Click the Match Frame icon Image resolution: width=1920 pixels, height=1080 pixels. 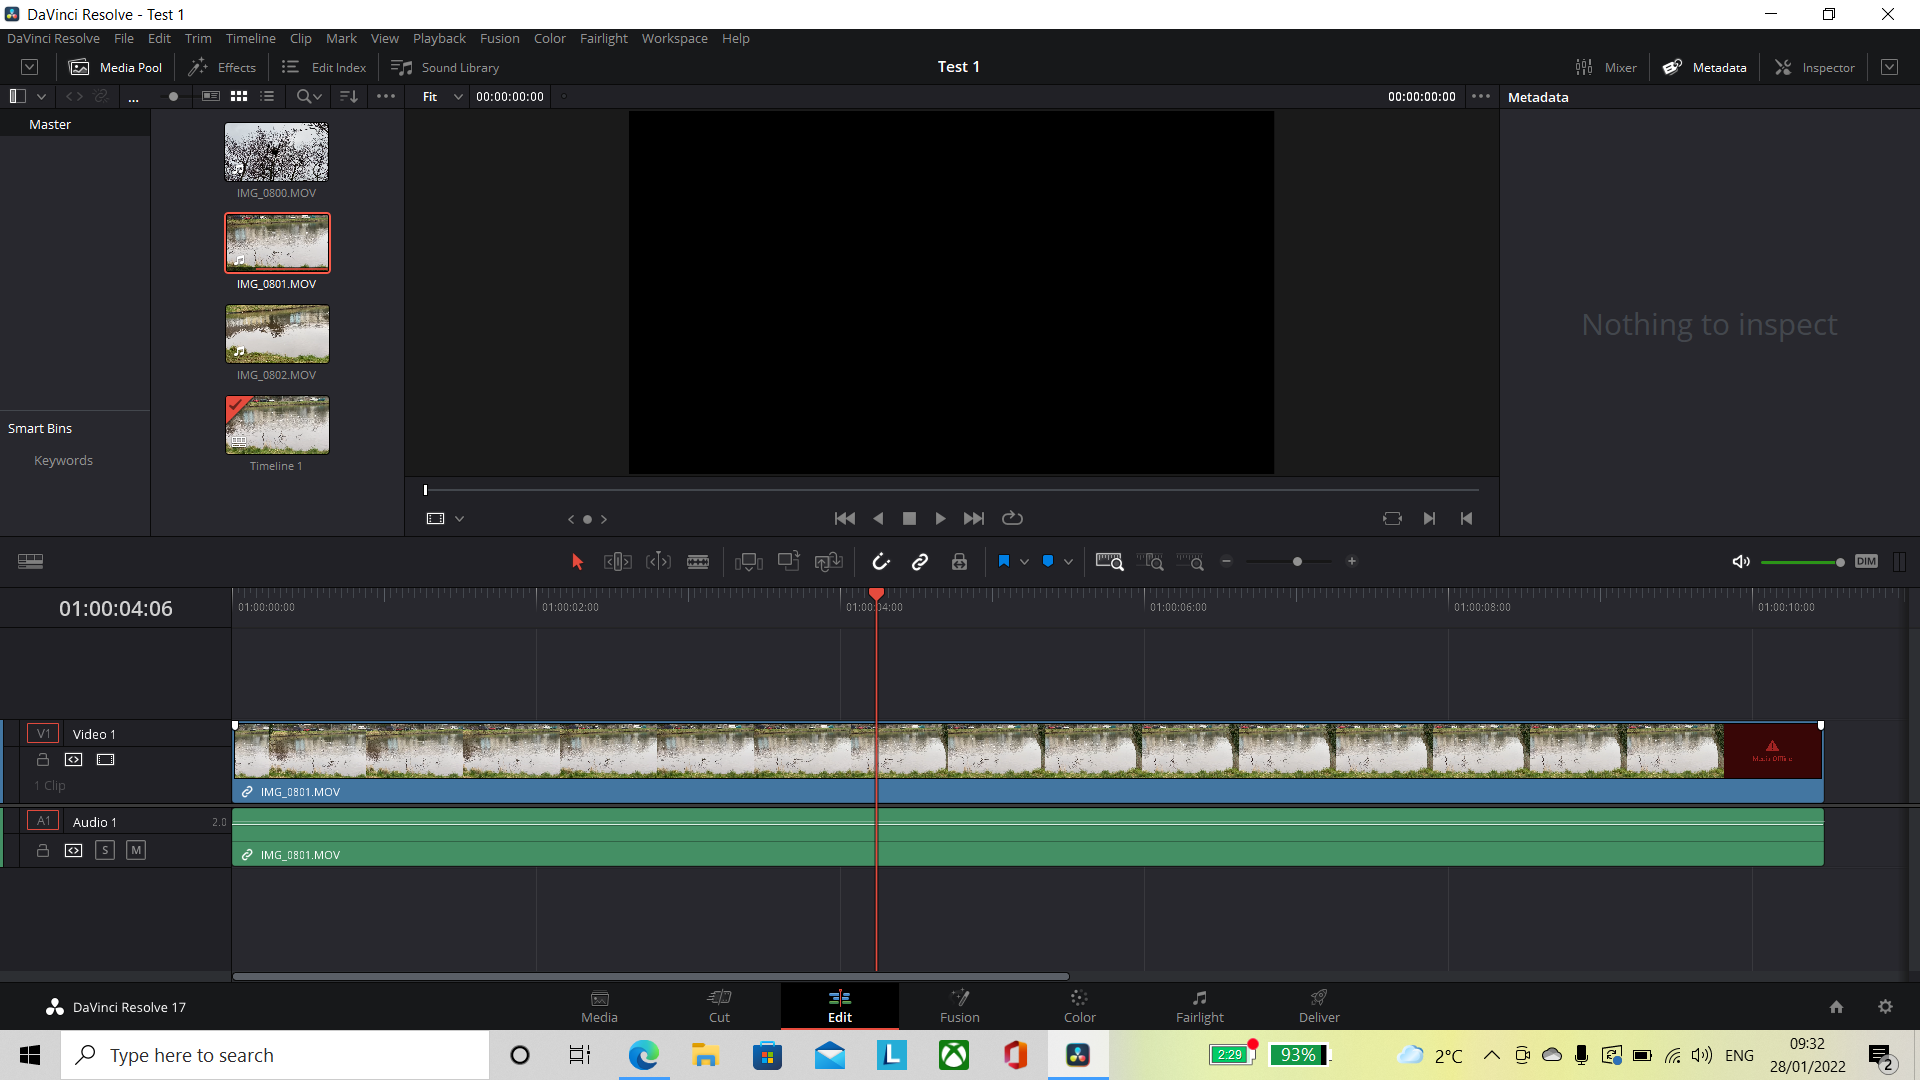(x=1392, y=518)
